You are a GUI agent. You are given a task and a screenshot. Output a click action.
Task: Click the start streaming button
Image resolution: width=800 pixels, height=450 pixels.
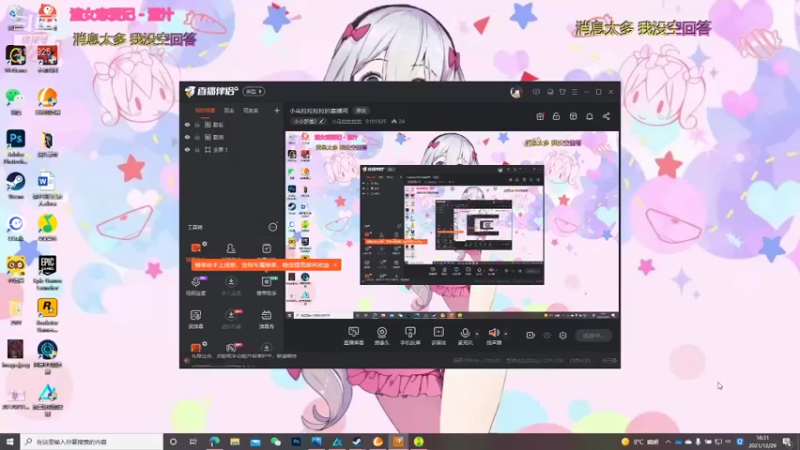pyautogui.click(x=593, y=335)
